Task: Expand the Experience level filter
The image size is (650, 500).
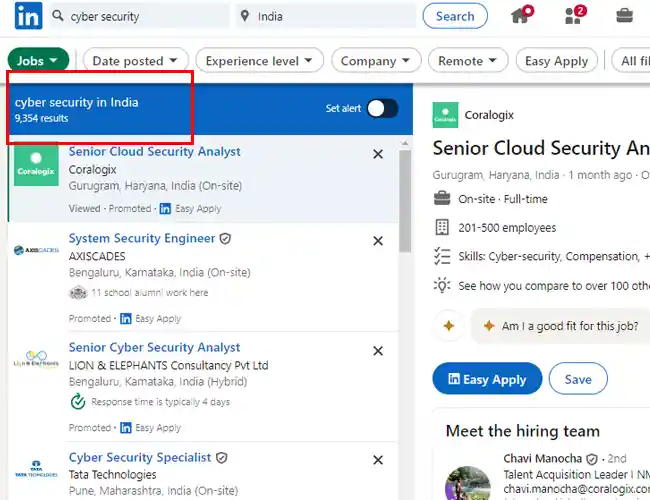Action: point(259,61)
